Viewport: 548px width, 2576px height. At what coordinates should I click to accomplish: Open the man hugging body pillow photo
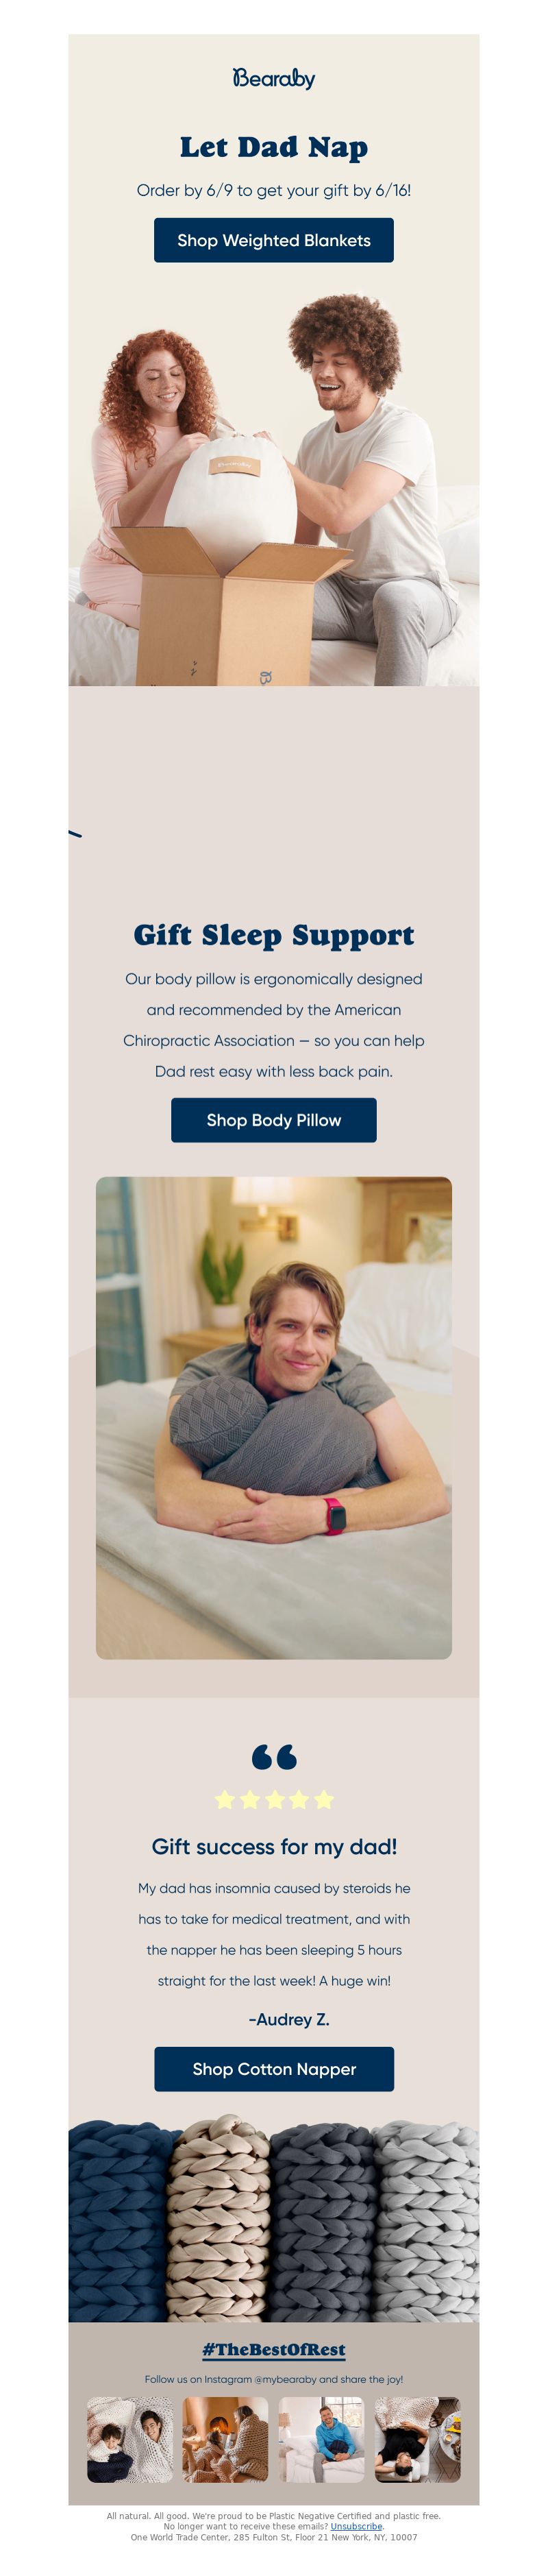(274, 1418)
